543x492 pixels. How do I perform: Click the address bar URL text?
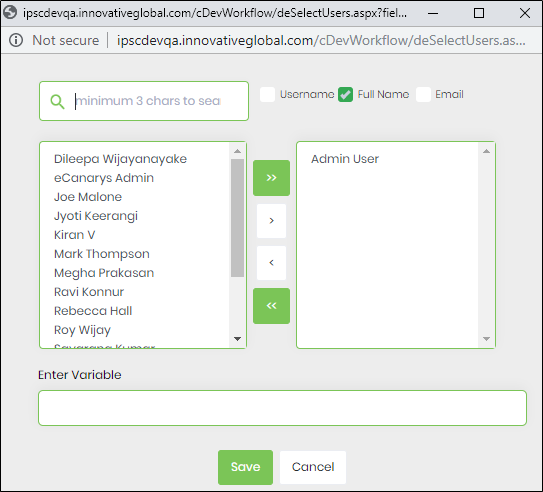pyautogui.click(x=321, y=41)
